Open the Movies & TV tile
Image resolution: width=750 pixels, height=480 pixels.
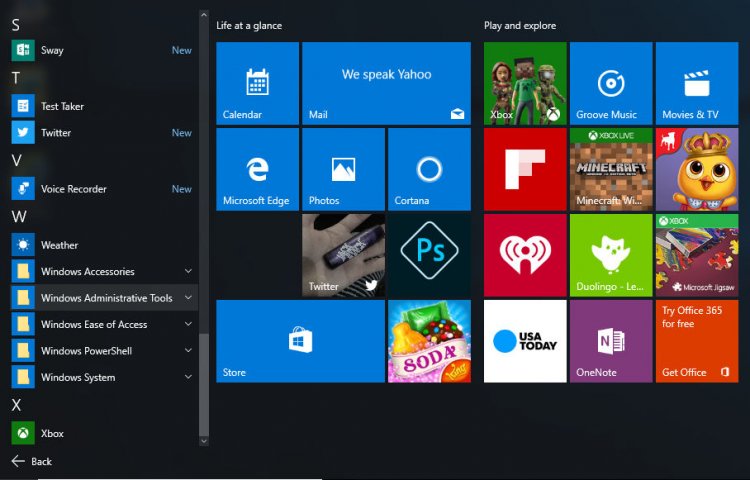(697, 83)
